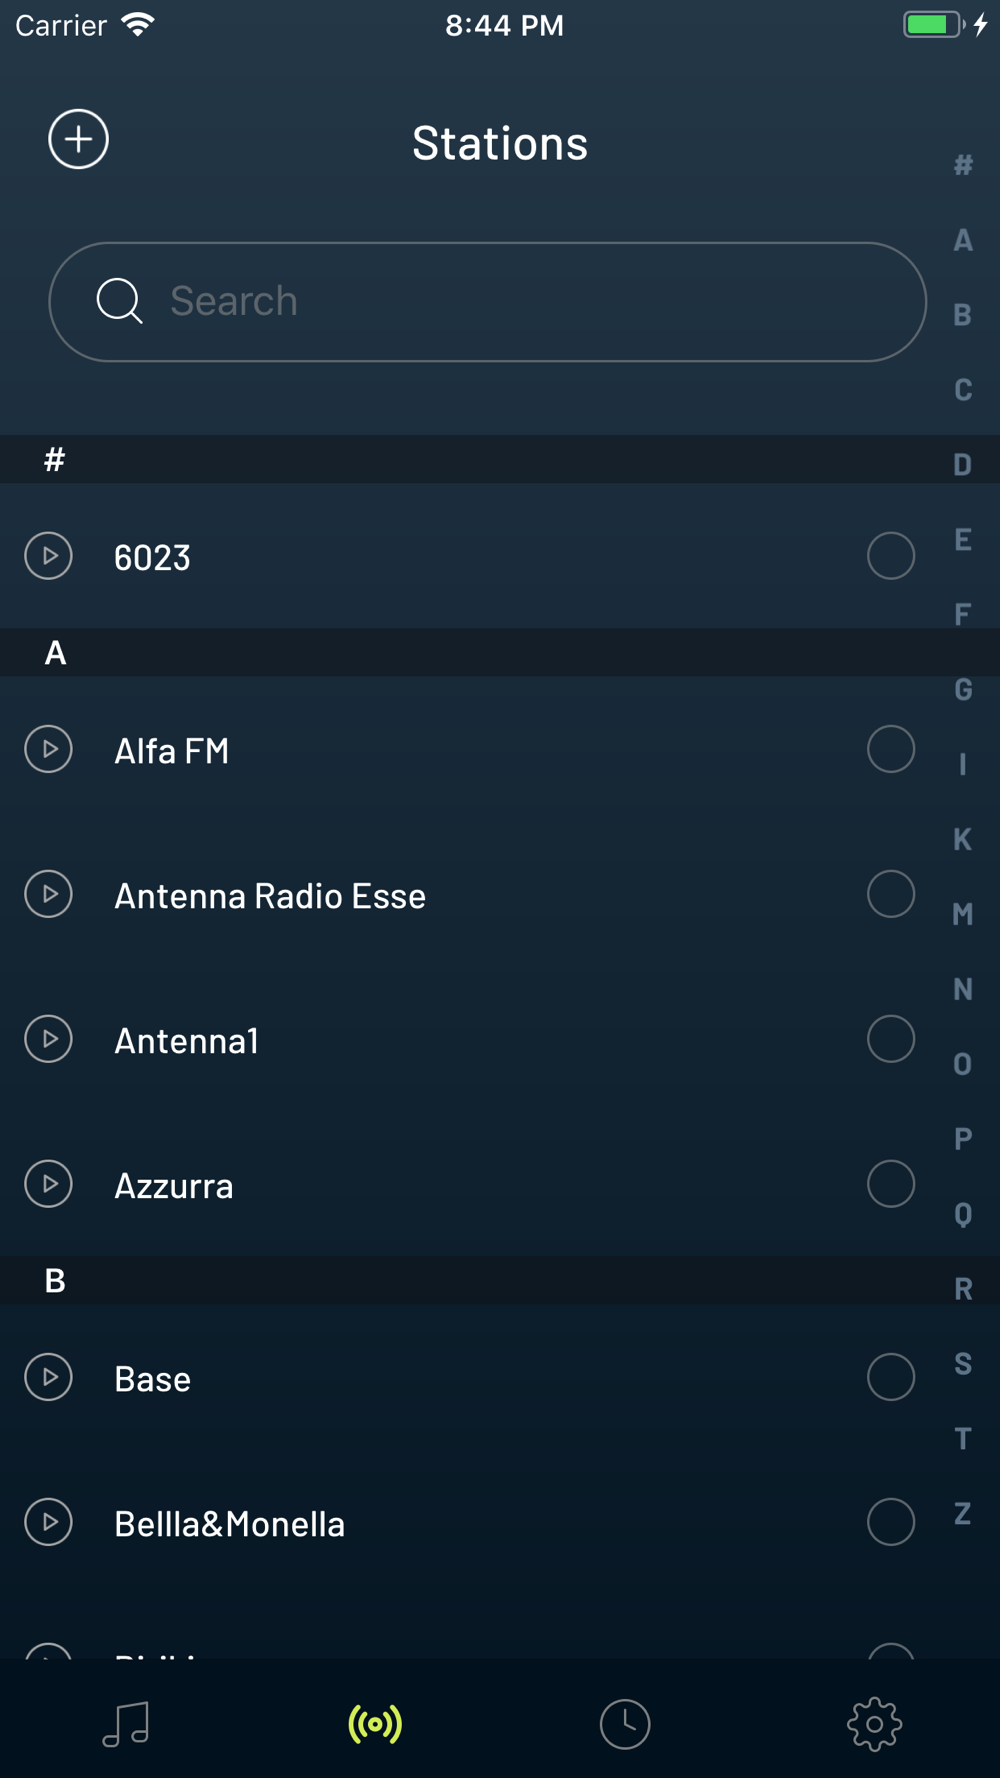The image size is (1000, 1778).
Task: Start playback of Antenna Radio Esse
Action: (48, 894)
